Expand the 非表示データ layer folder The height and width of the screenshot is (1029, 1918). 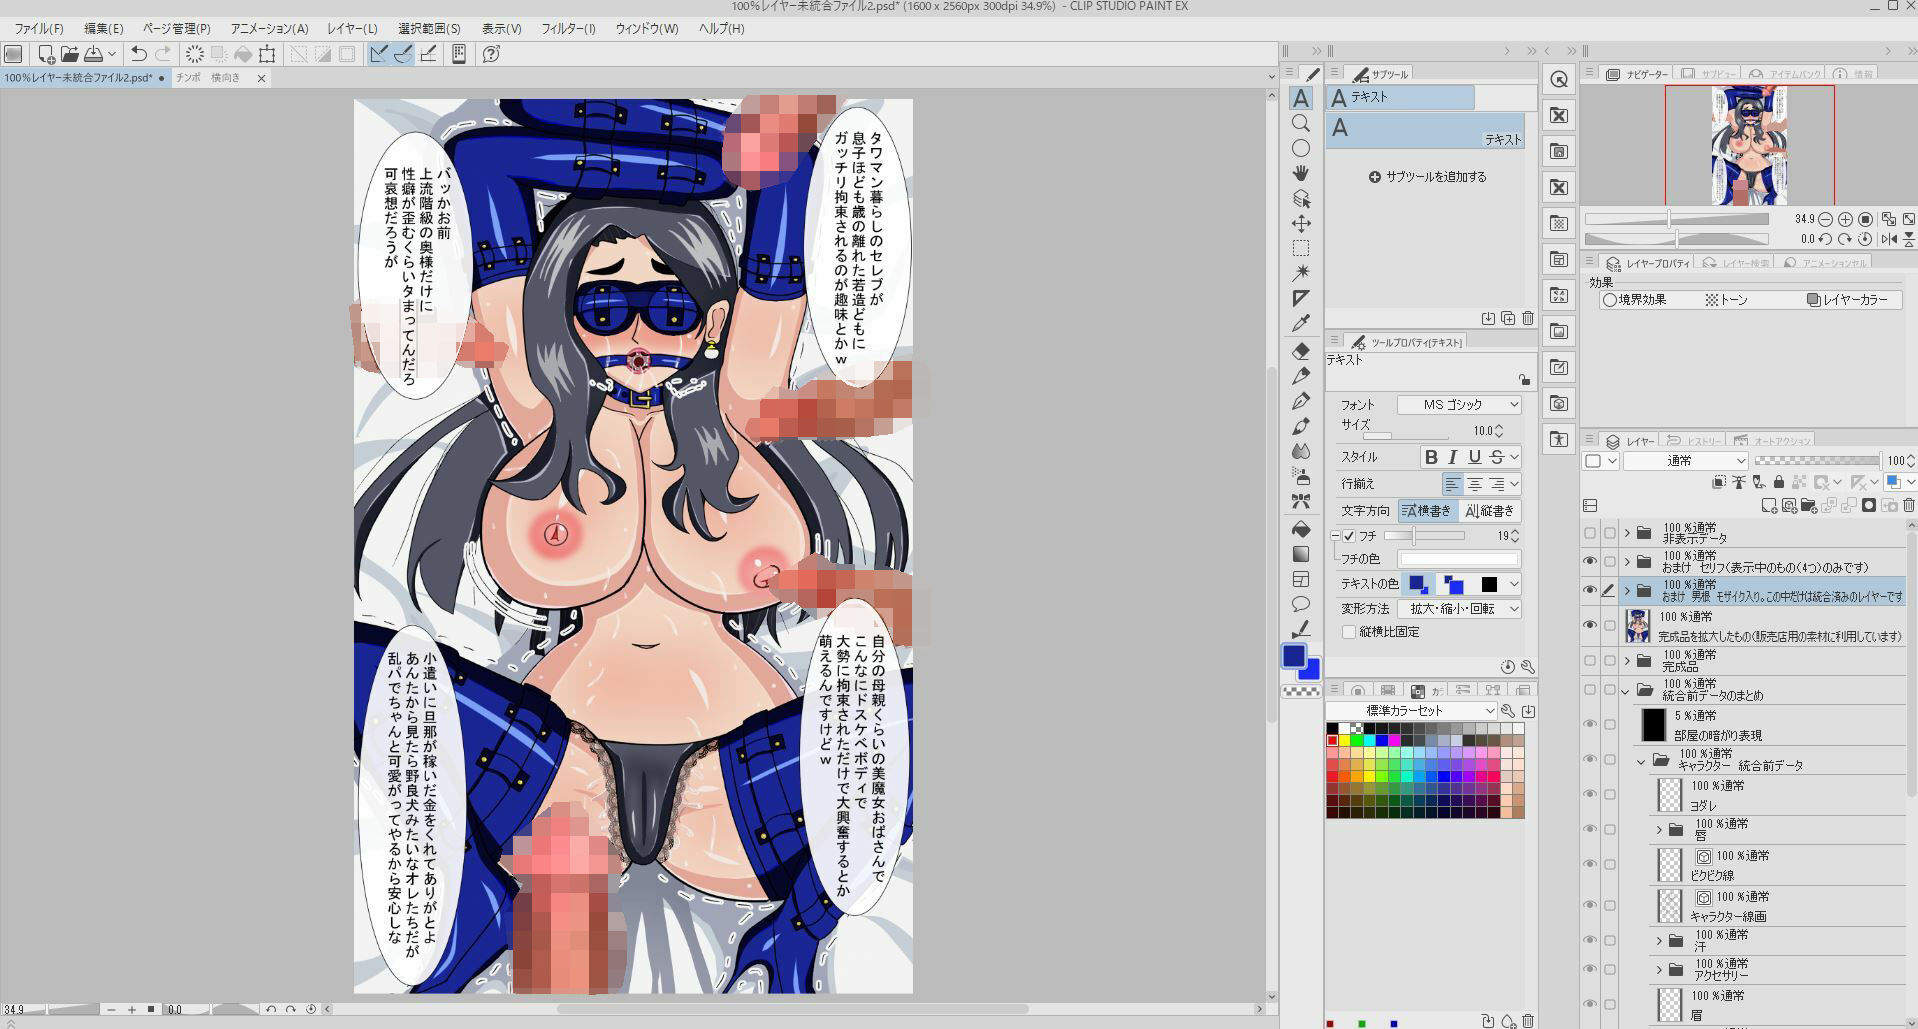(x=1627, y=533)
